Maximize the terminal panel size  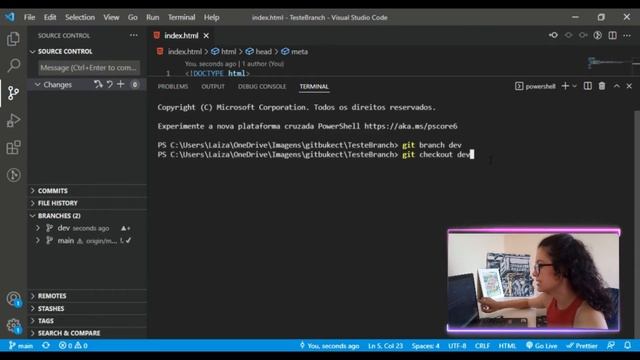point(617,86)
